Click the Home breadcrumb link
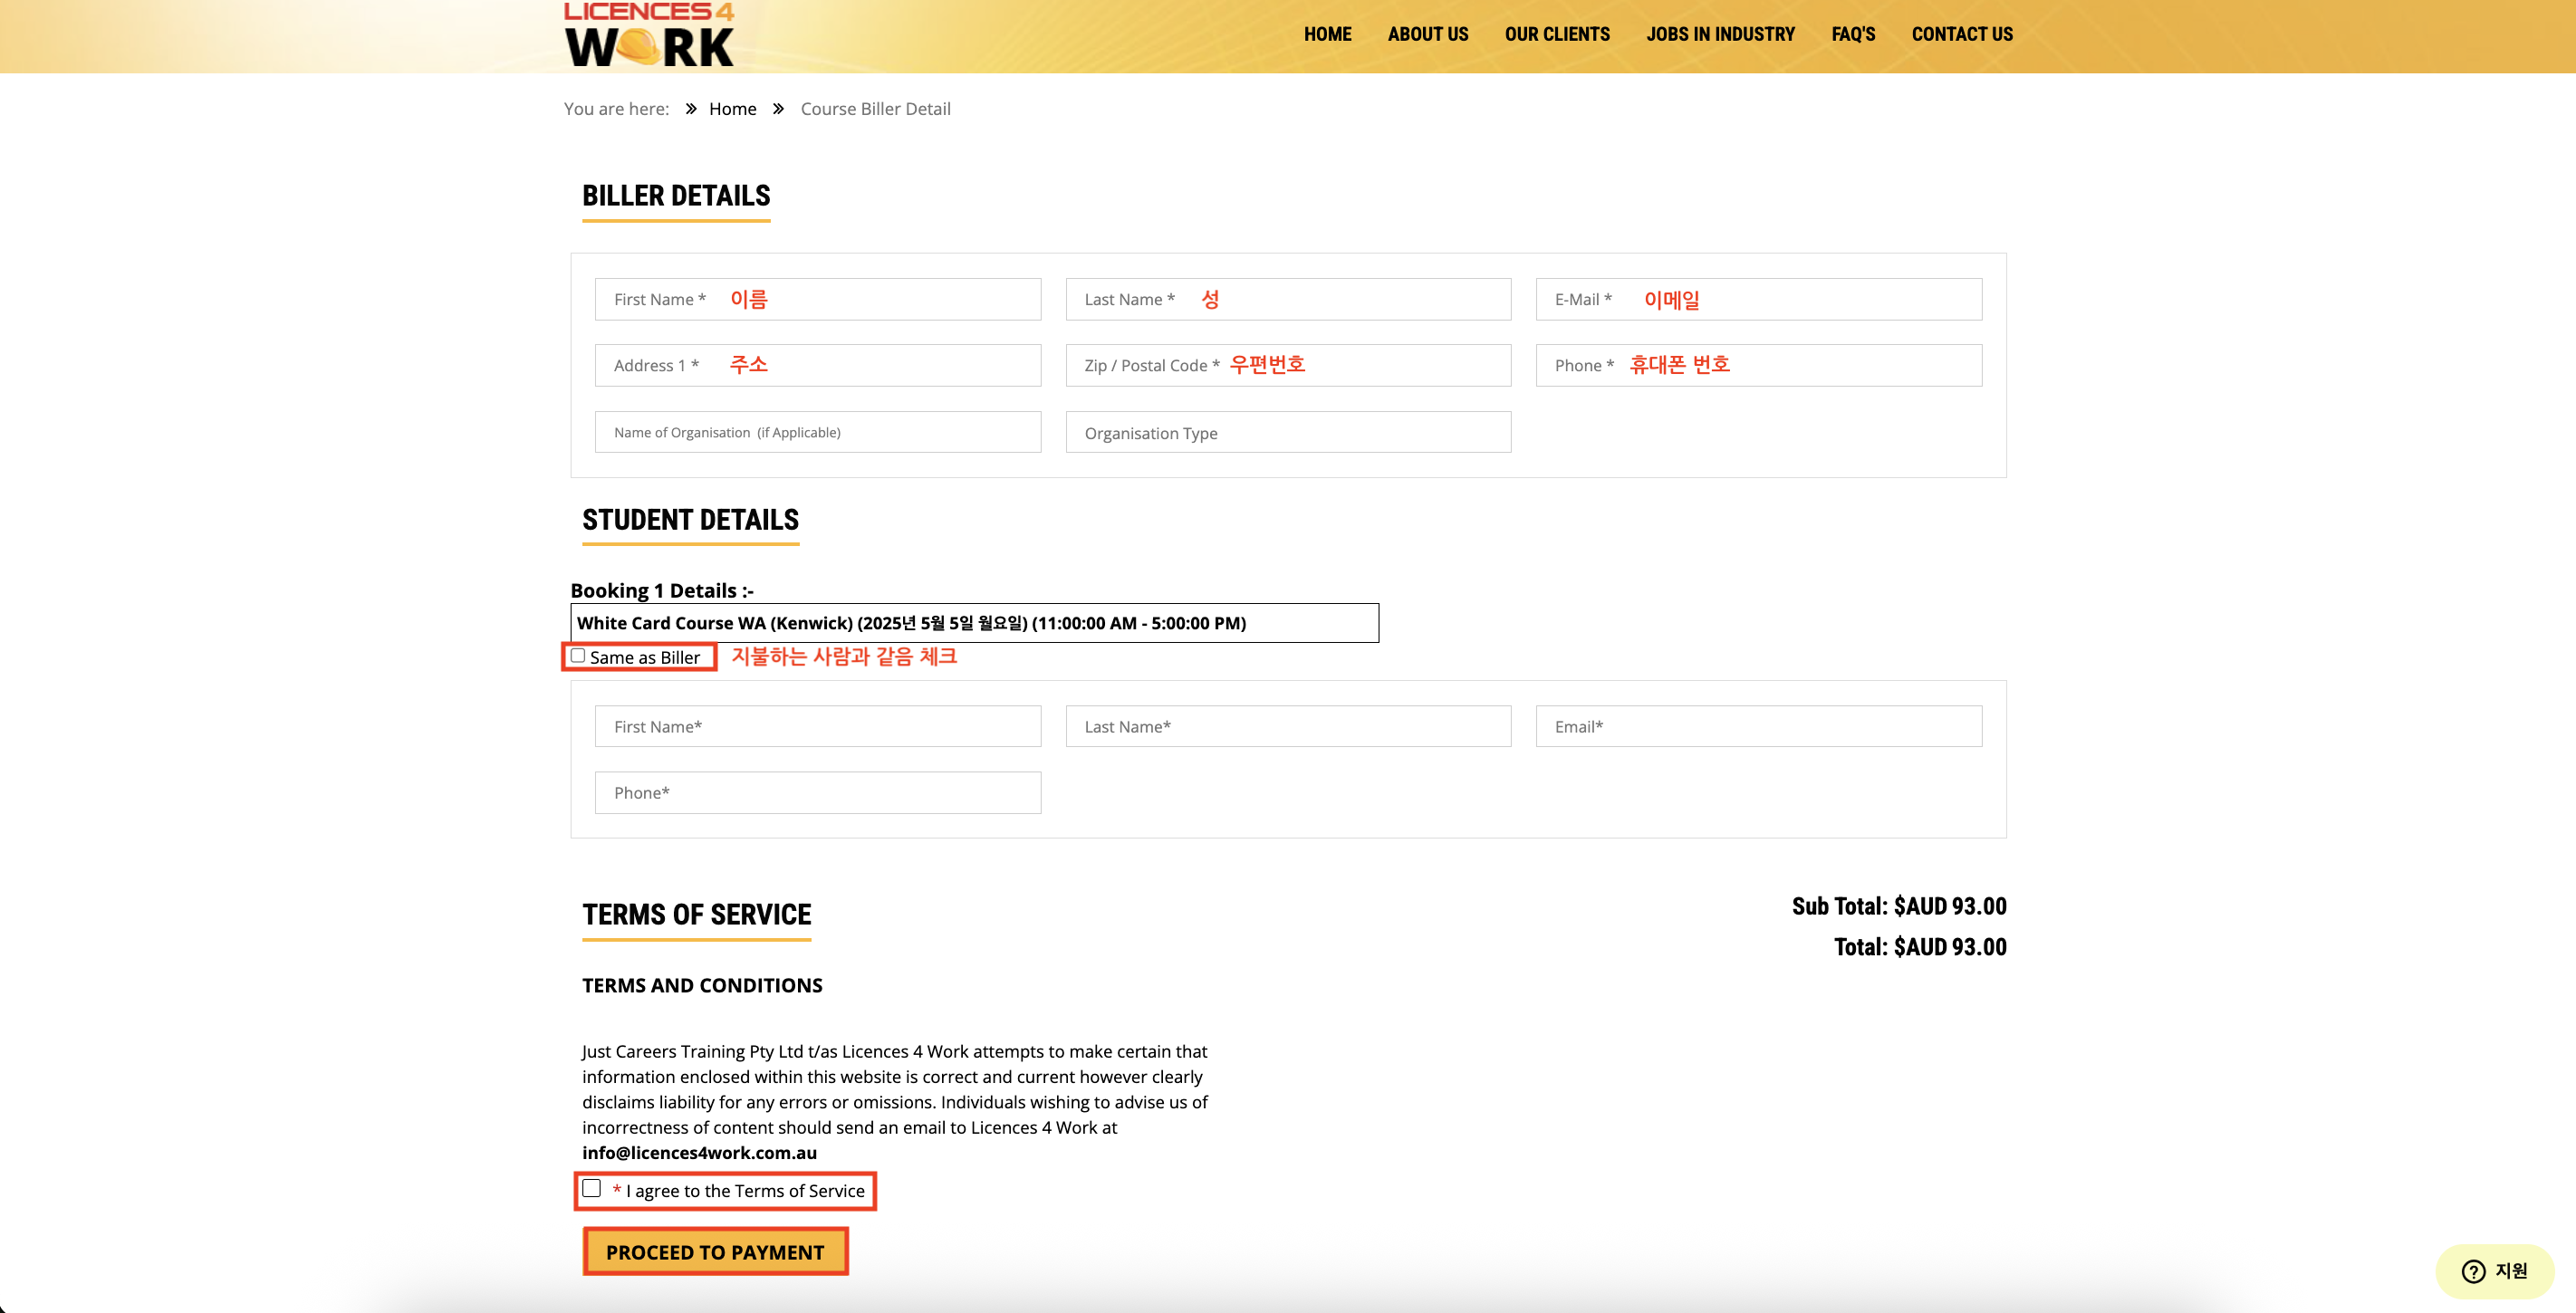 (x=732, y=109)
